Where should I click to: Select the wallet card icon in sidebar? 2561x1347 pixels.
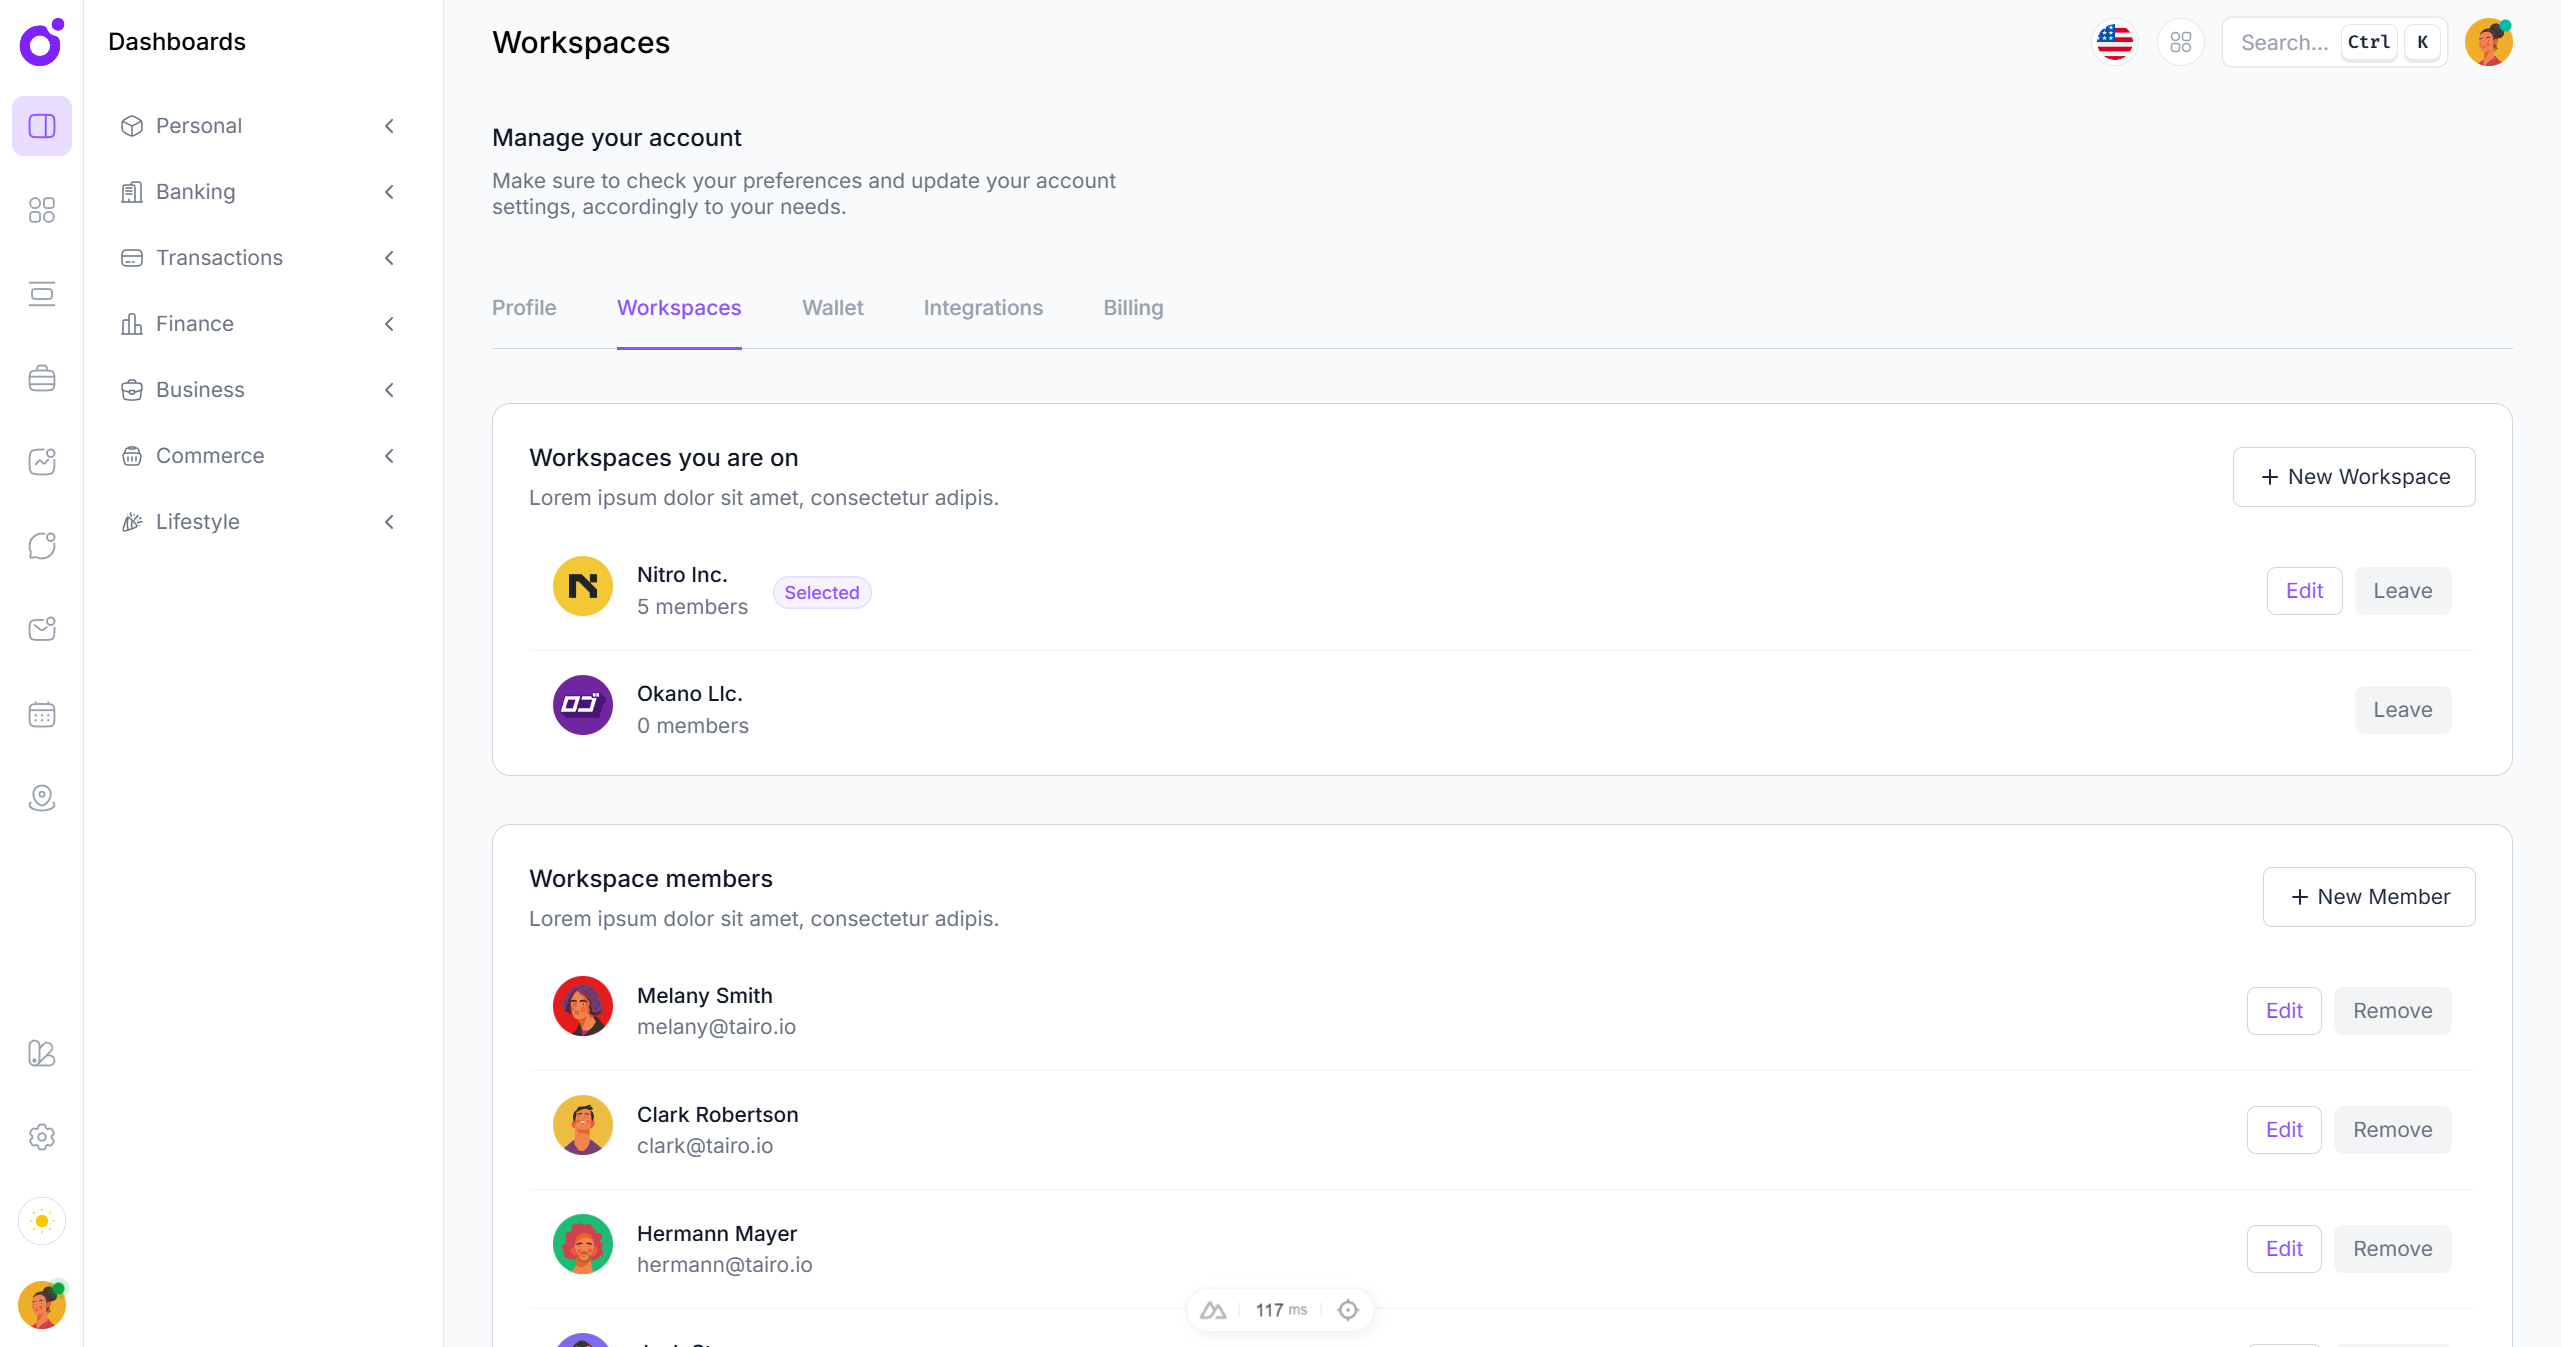click(42, 293)
